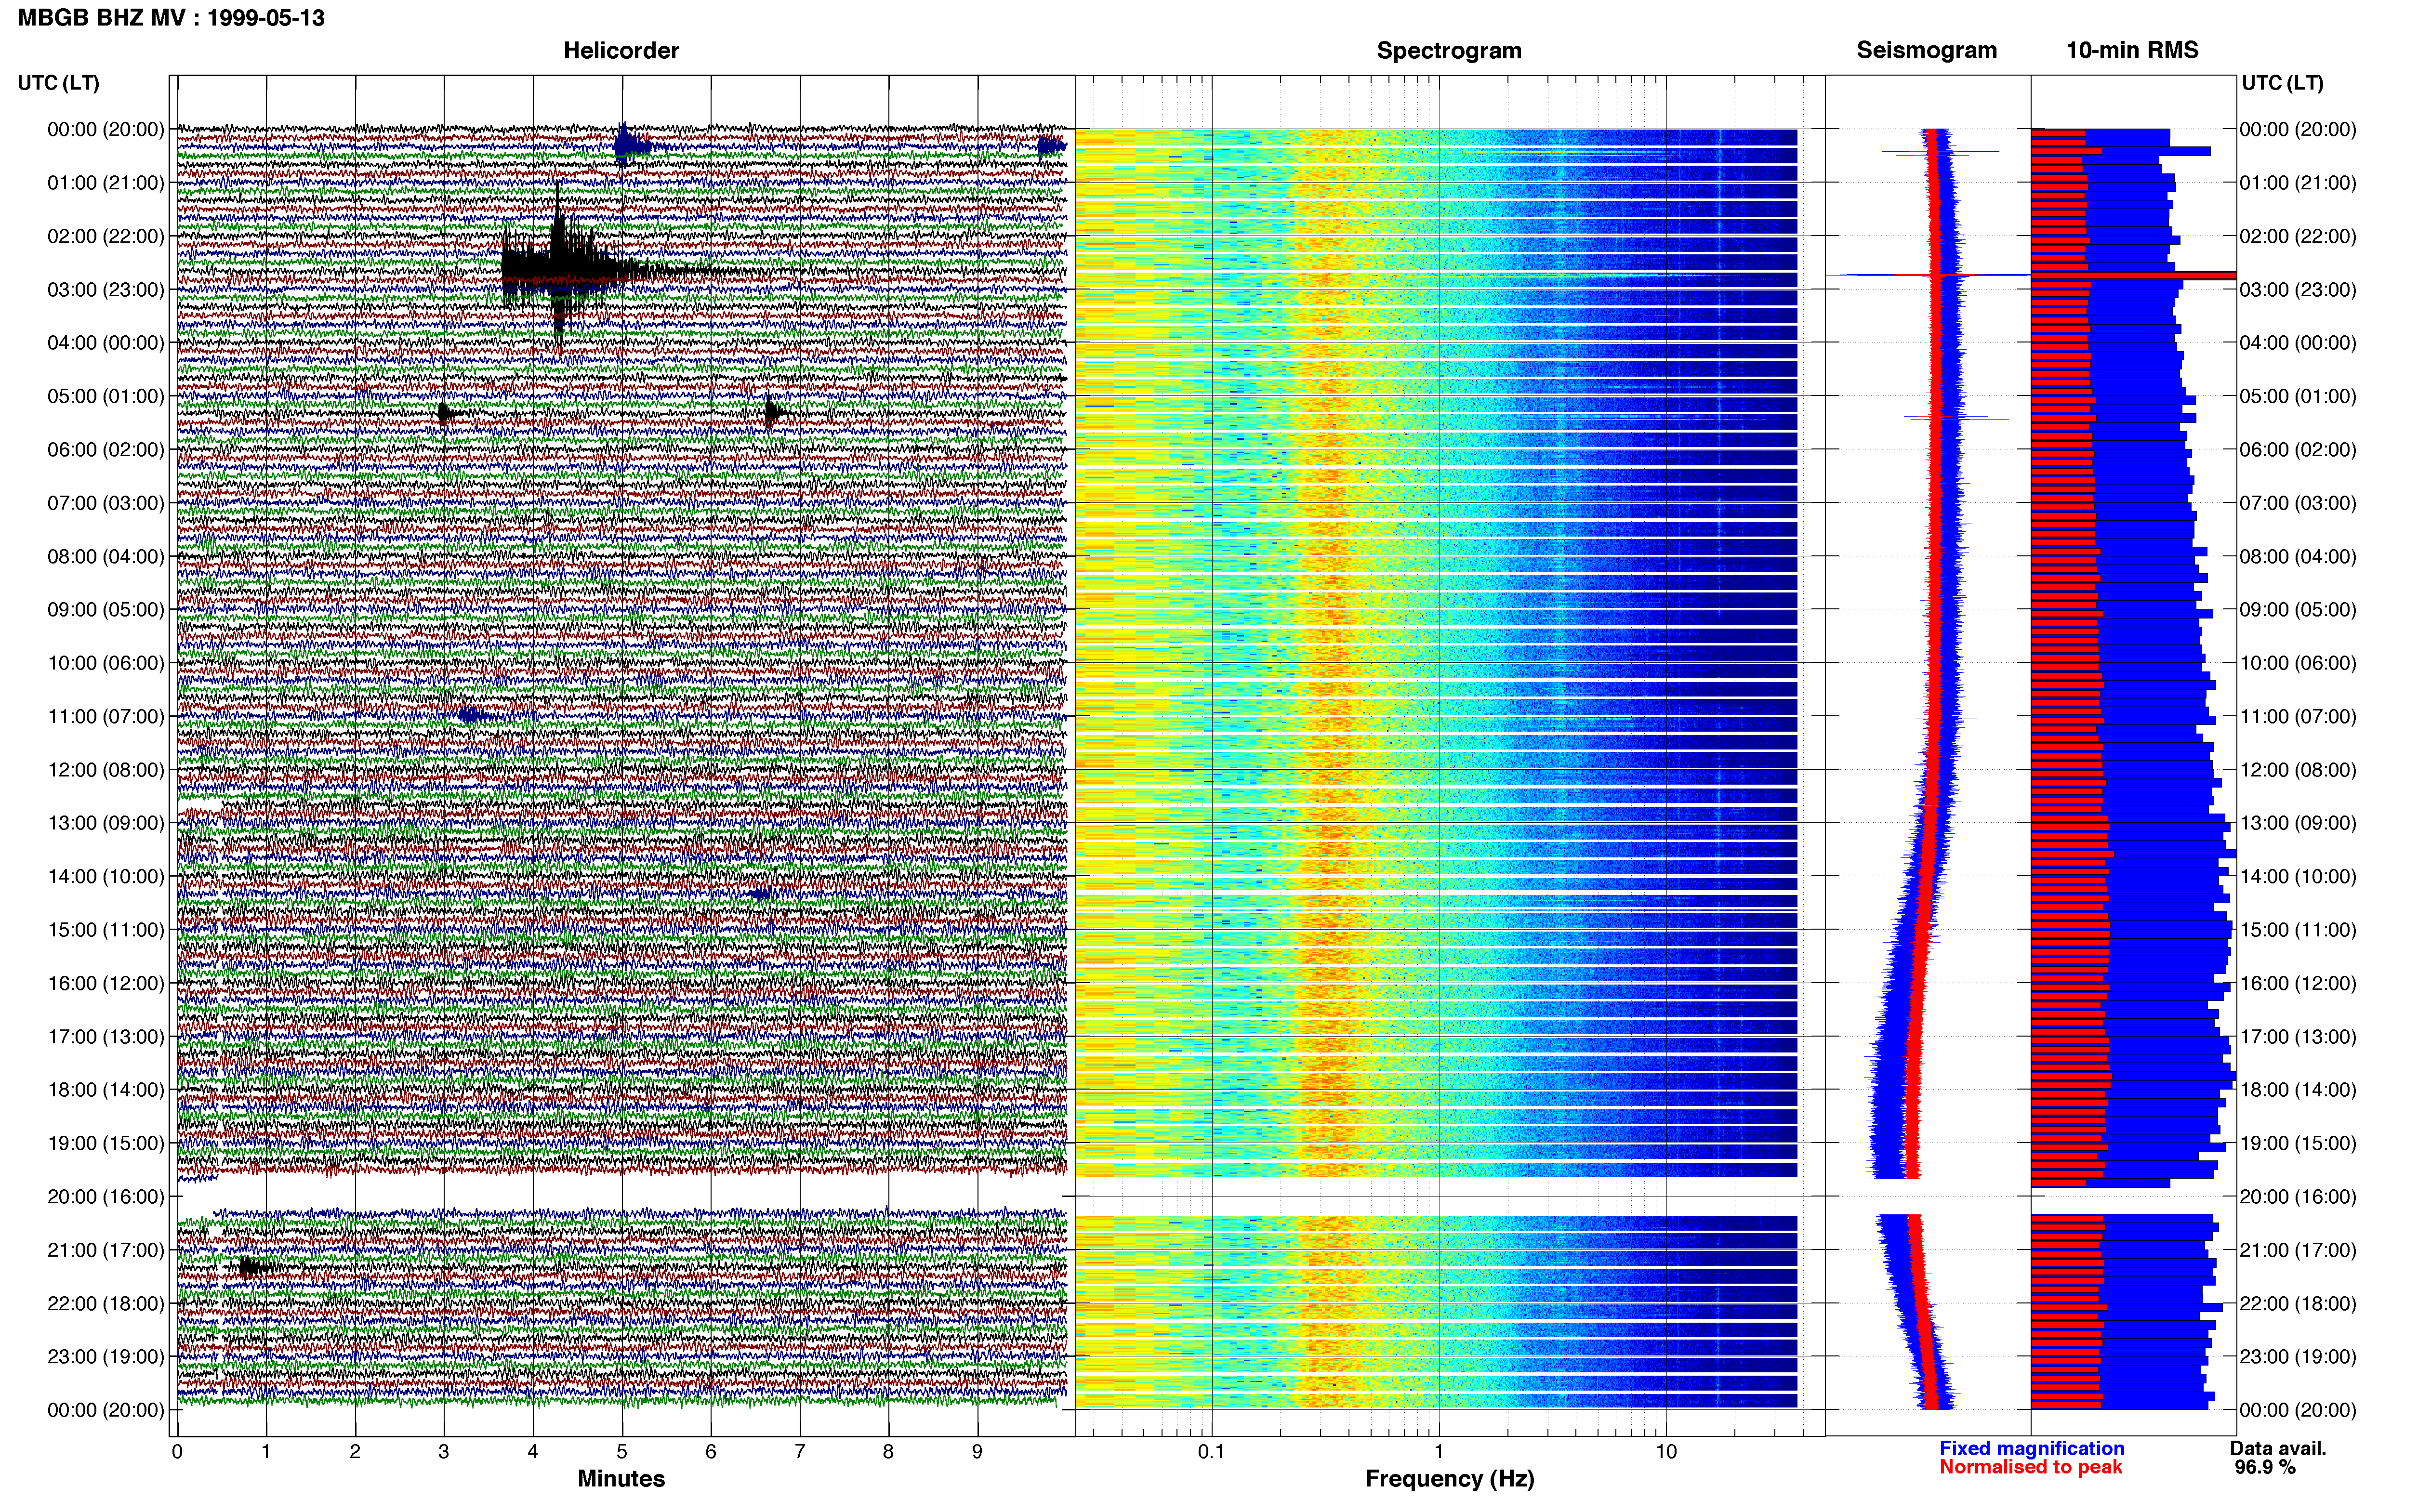Screen dimensions: 2418x1512
Task: Click the right UTC (LT) axis label
Action: click(x=2282, y=83)
